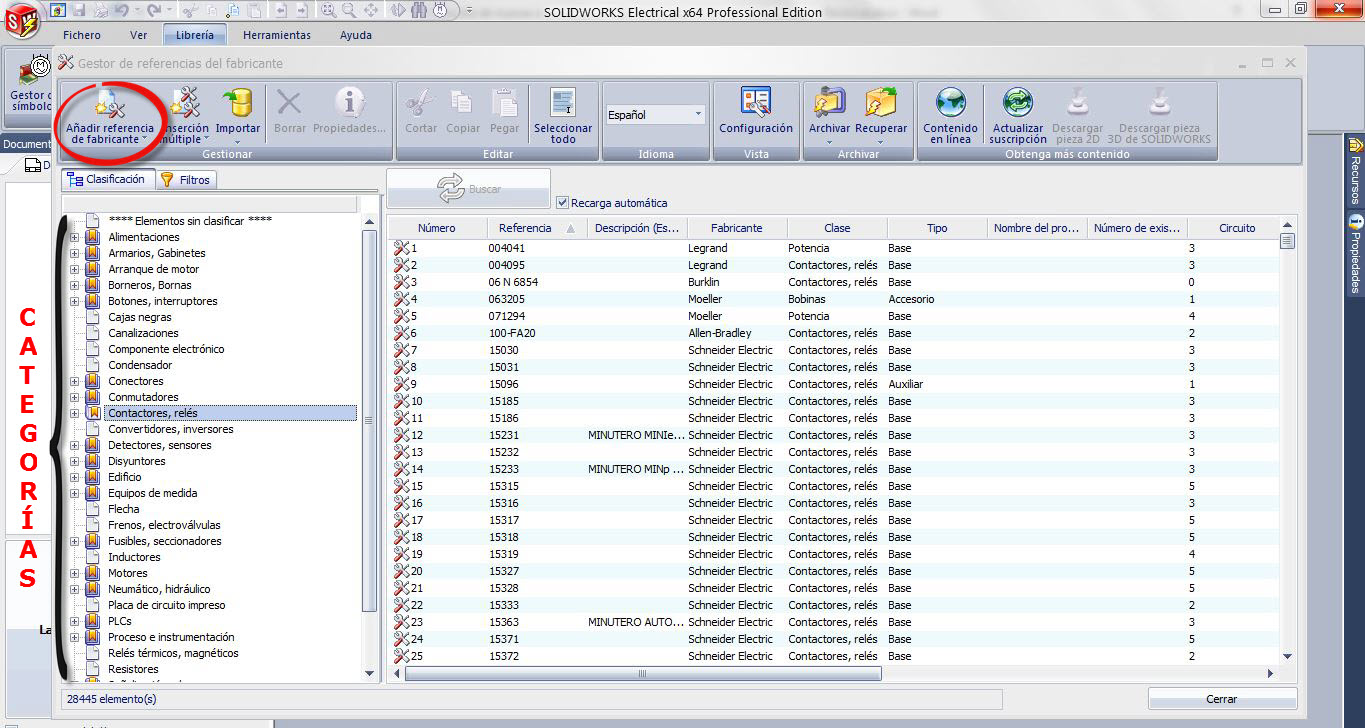Click Añadir referencia de fabricante icon
The height and width of the screenshot is (728, 1365).
coord(109,104)
